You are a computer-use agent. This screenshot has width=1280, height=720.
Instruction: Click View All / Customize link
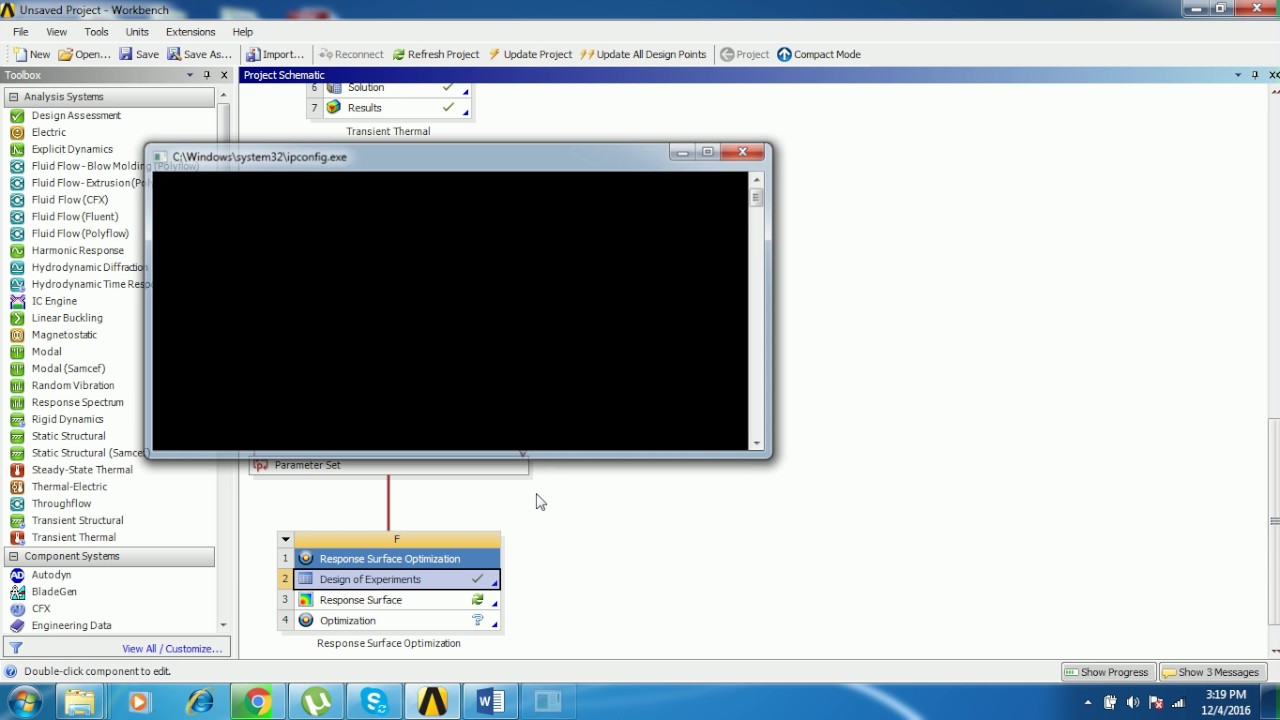(172, 649)
